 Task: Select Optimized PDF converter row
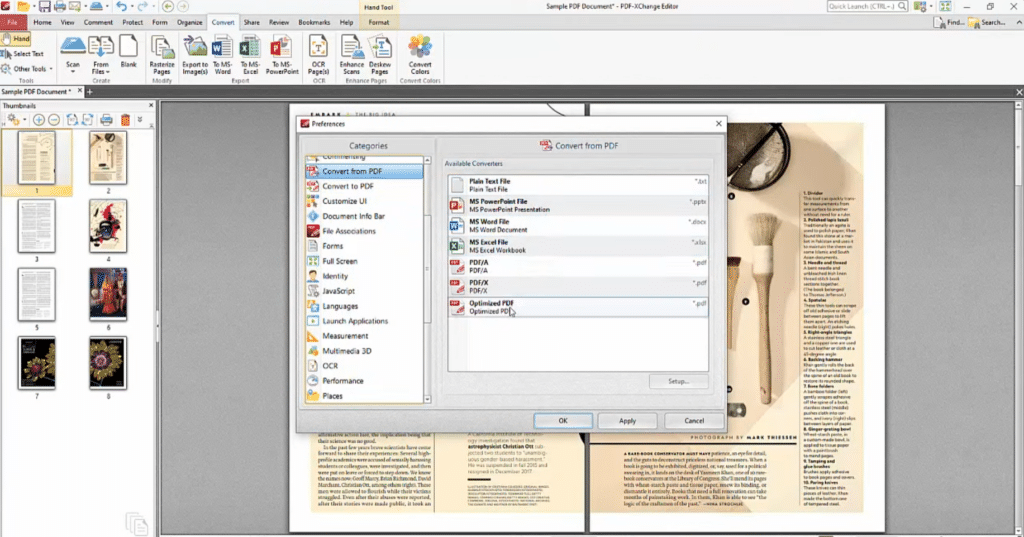[578, 307]
